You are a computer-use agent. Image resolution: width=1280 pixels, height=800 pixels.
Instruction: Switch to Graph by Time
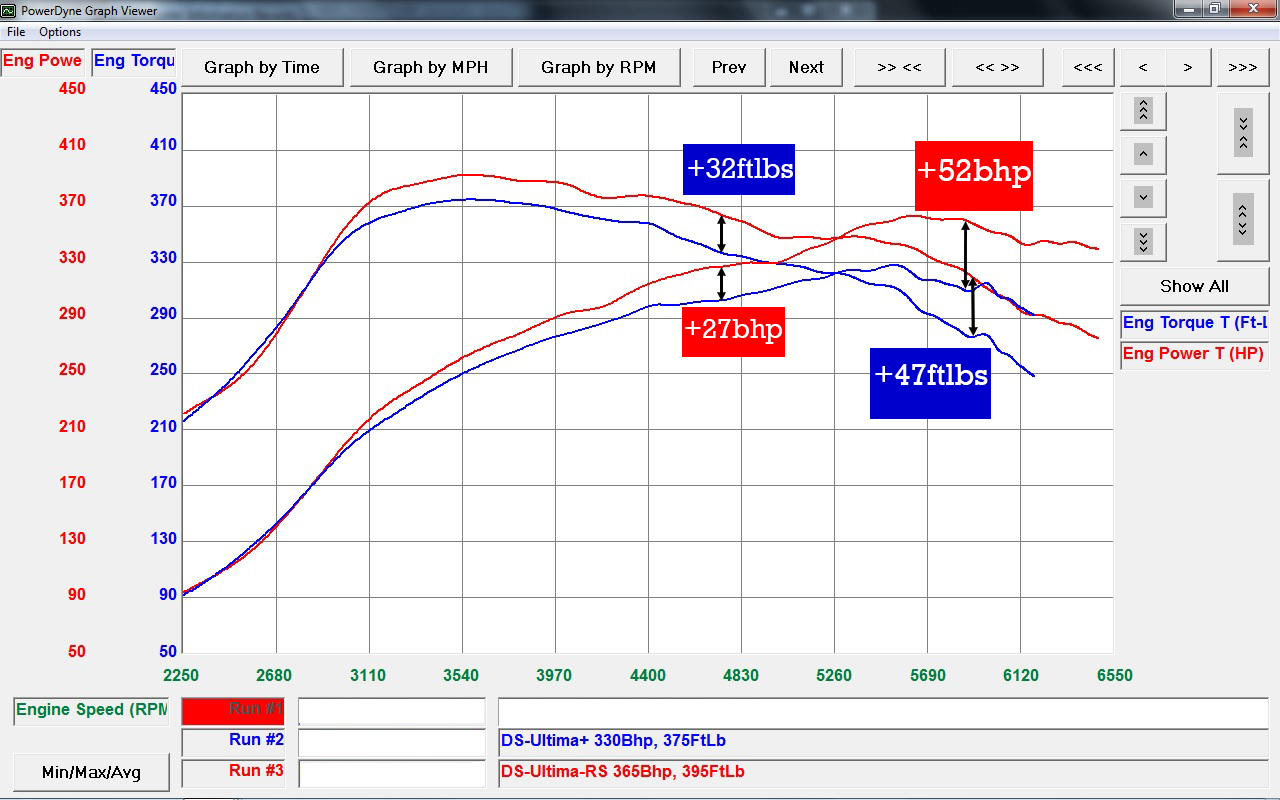[x=262, y=68]
